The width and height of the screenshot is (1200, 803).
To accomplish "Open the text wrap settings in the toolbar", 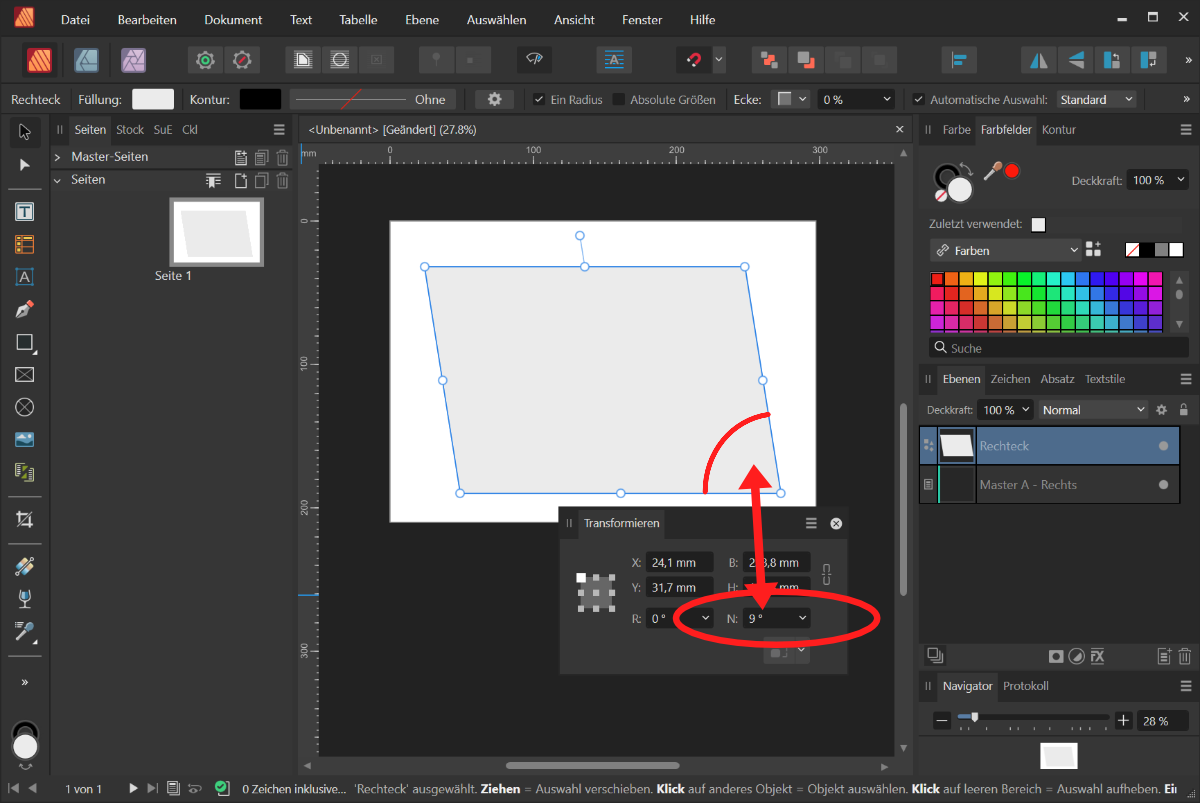I will [x=613, y=59].
